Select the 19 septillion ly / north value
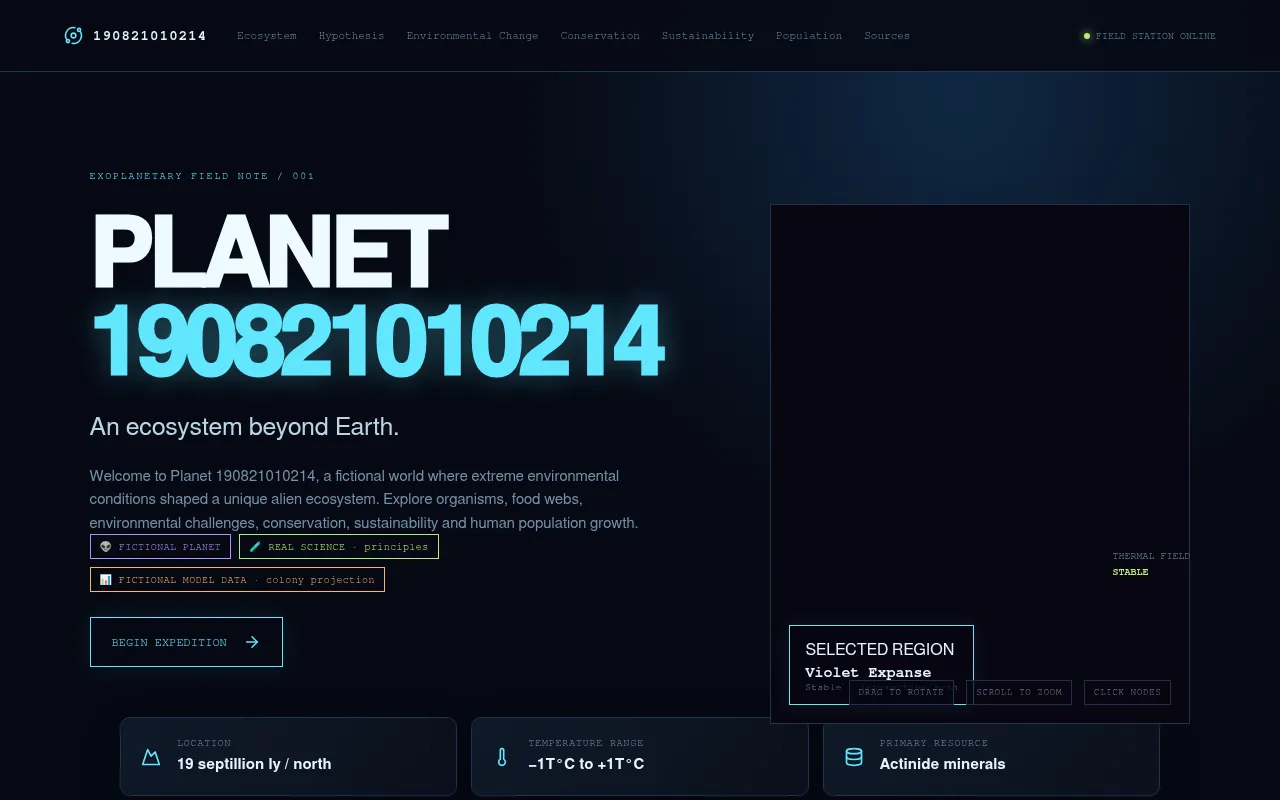1280x800 pixels. click(254, 764)
